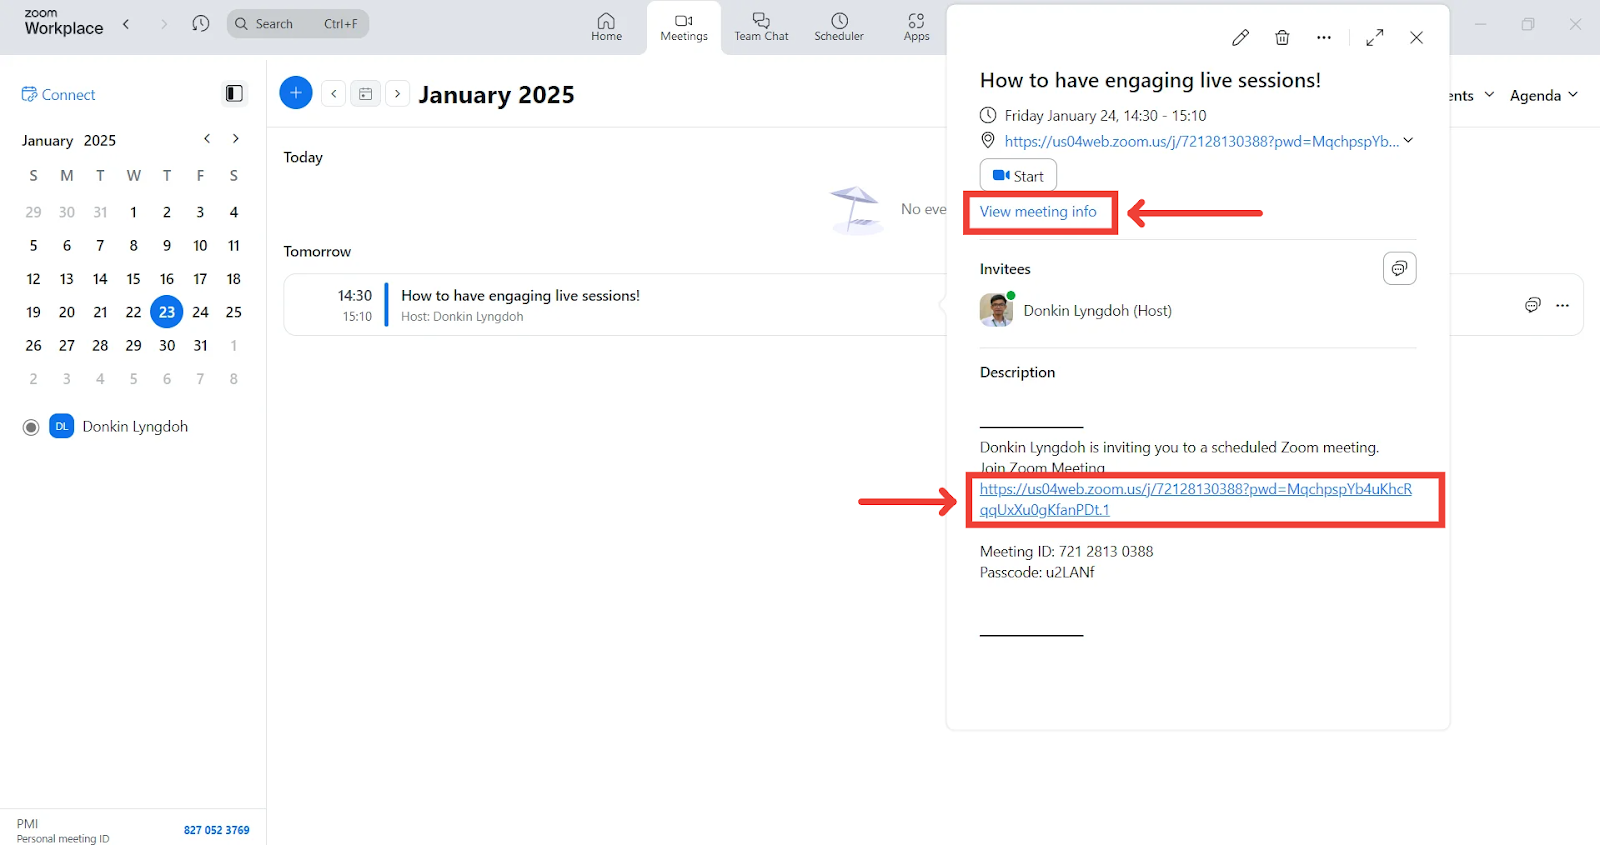Open the Scheduler tab
This screenshot has width=1600, height=845.
tap(839, 27)
